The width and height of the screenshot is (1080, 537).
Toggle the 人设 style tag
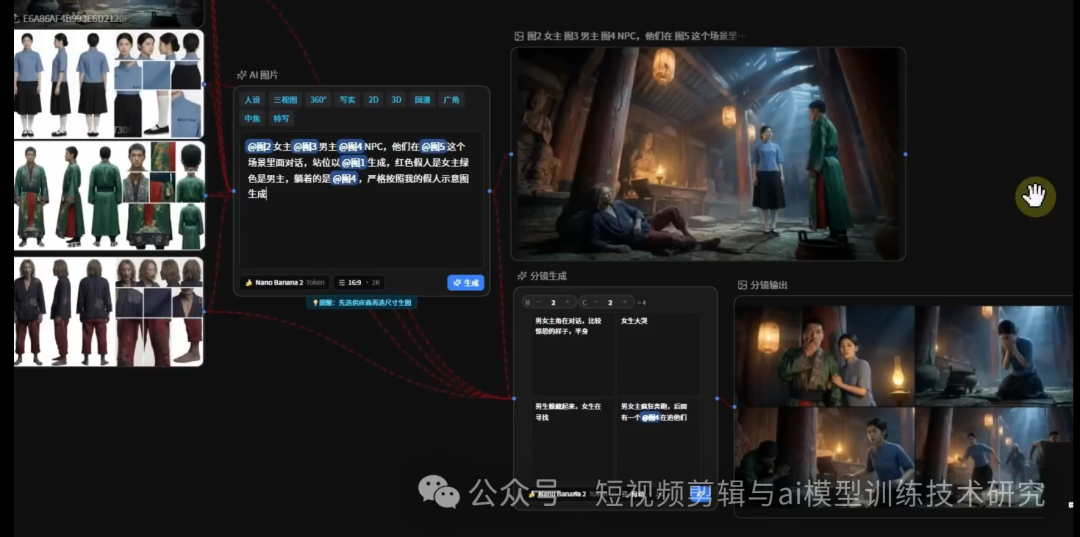click(252, 100)
